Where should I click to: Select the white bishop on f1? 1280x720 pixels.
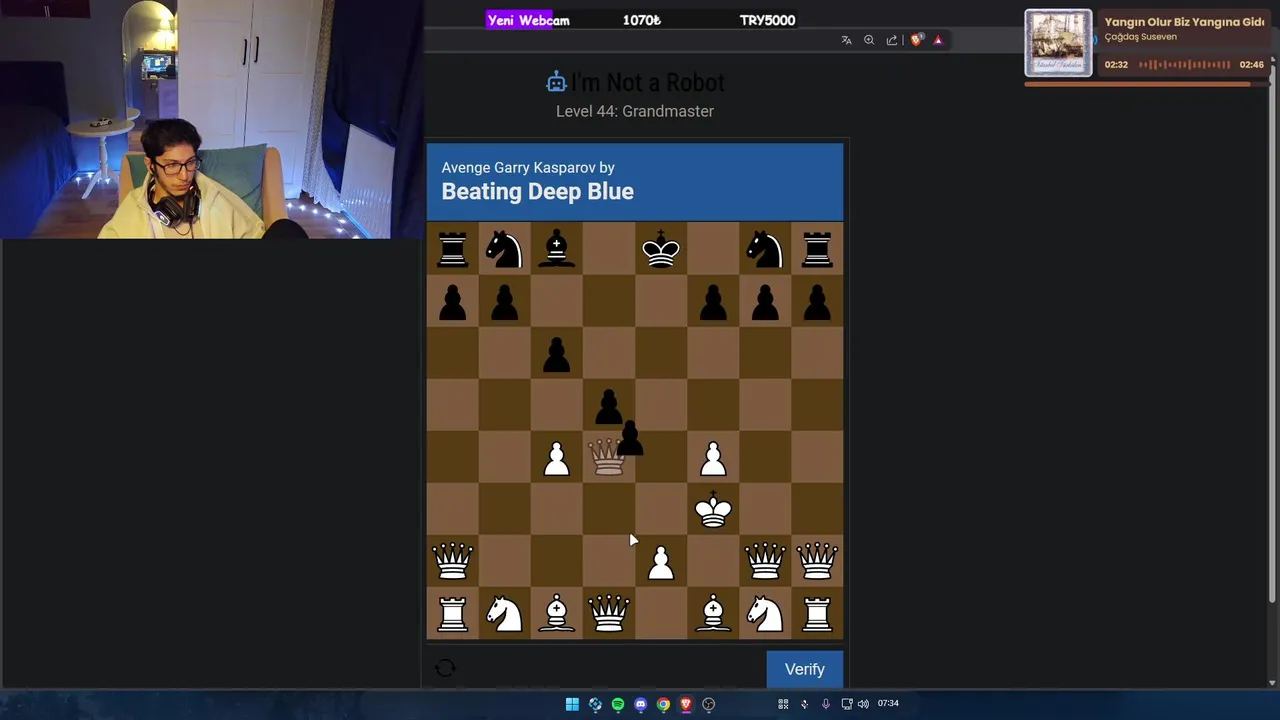[713, 614]
